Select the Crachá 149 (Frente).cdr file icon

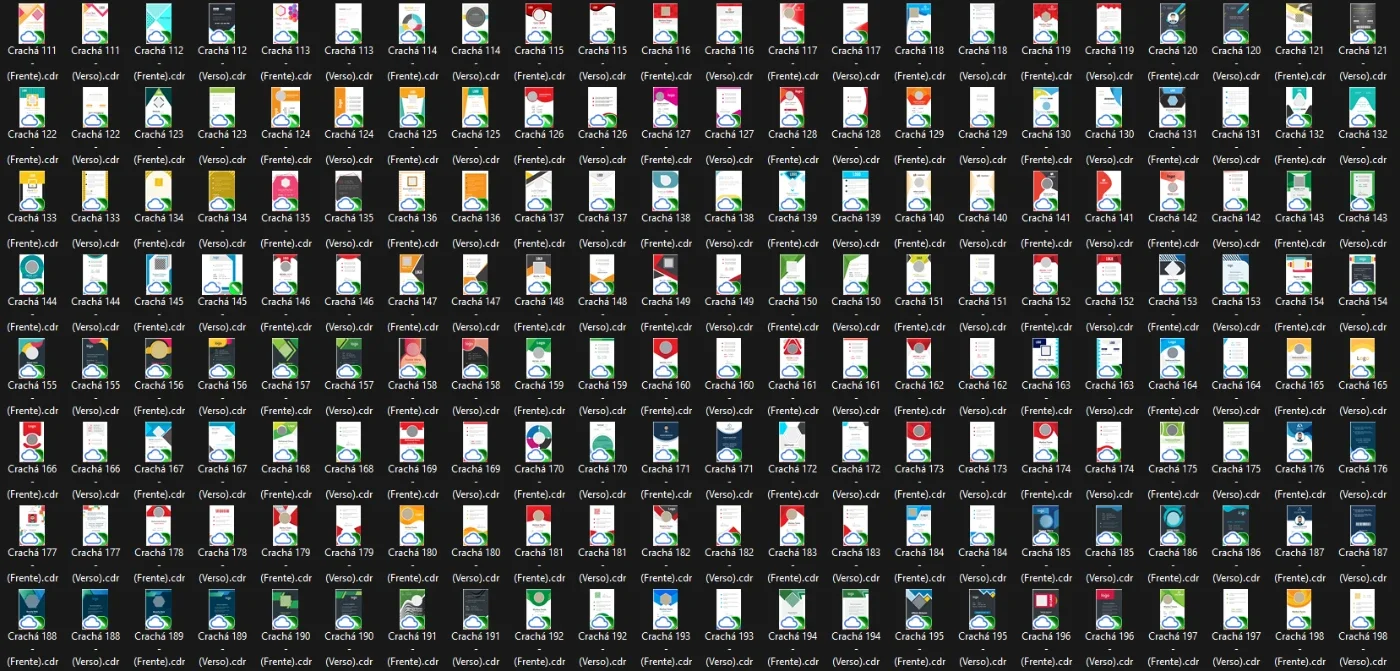[x=665, y=273]
